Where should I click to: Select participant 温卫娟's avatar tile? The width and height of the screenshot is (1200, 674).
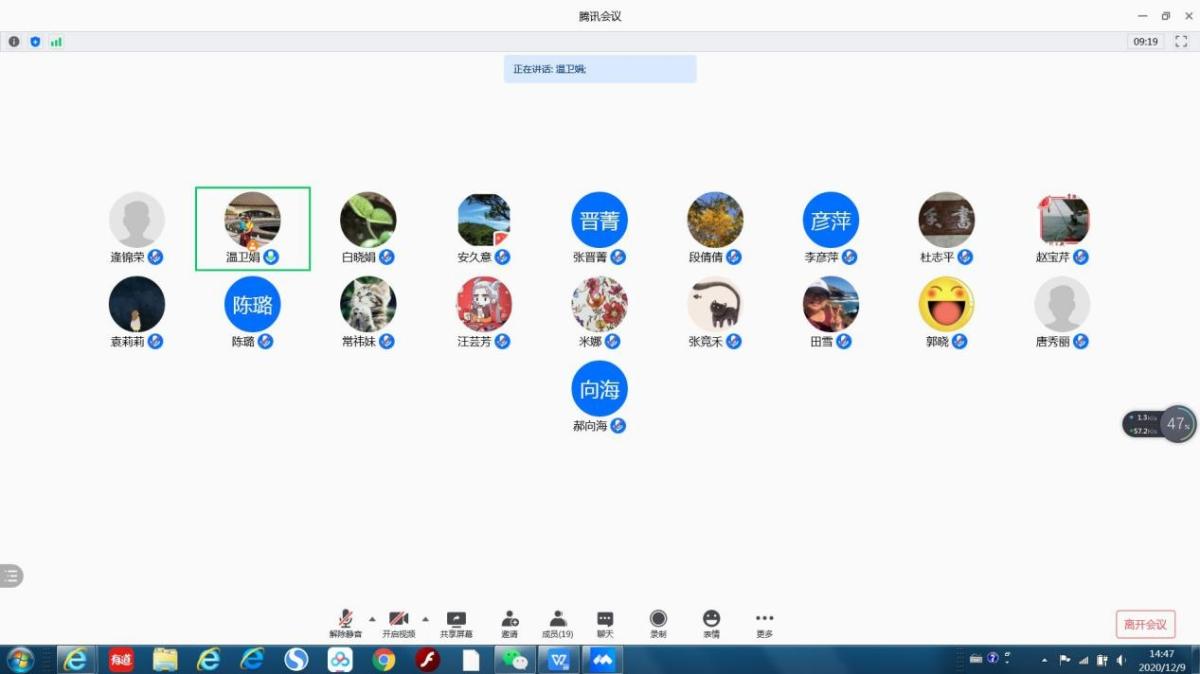click(252, 220)
